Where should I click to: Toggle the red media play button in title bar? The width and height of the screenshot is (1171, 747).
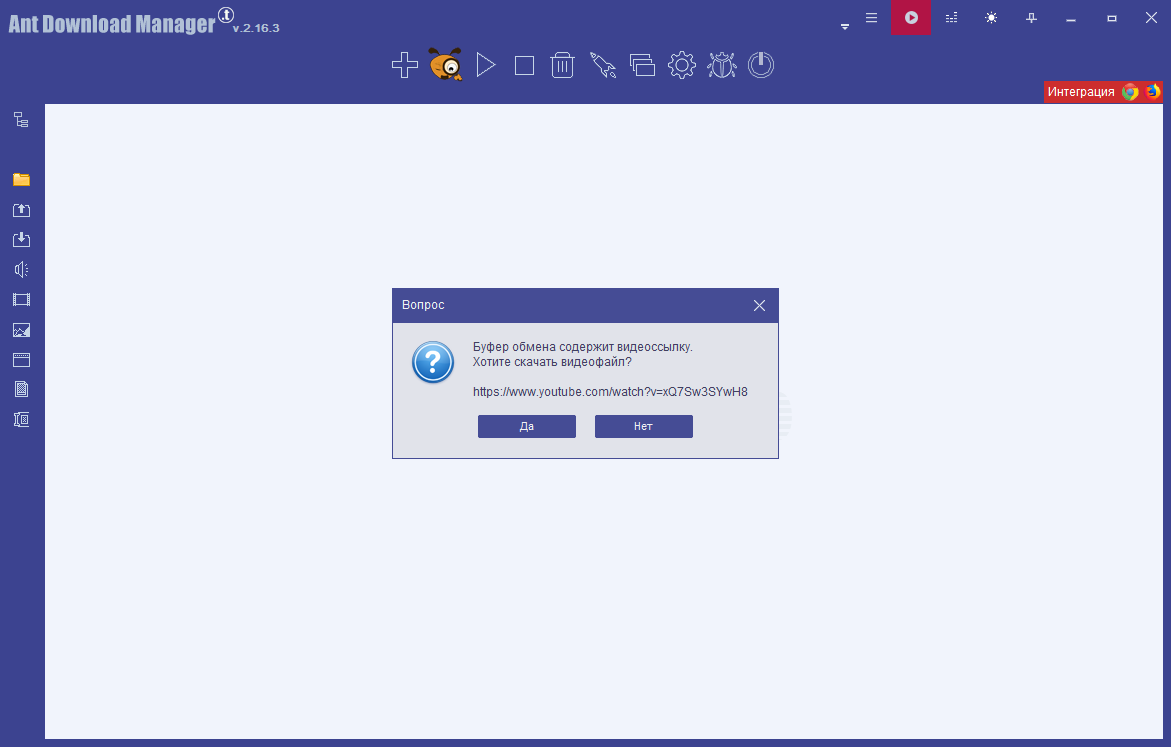tap(911, 18)
